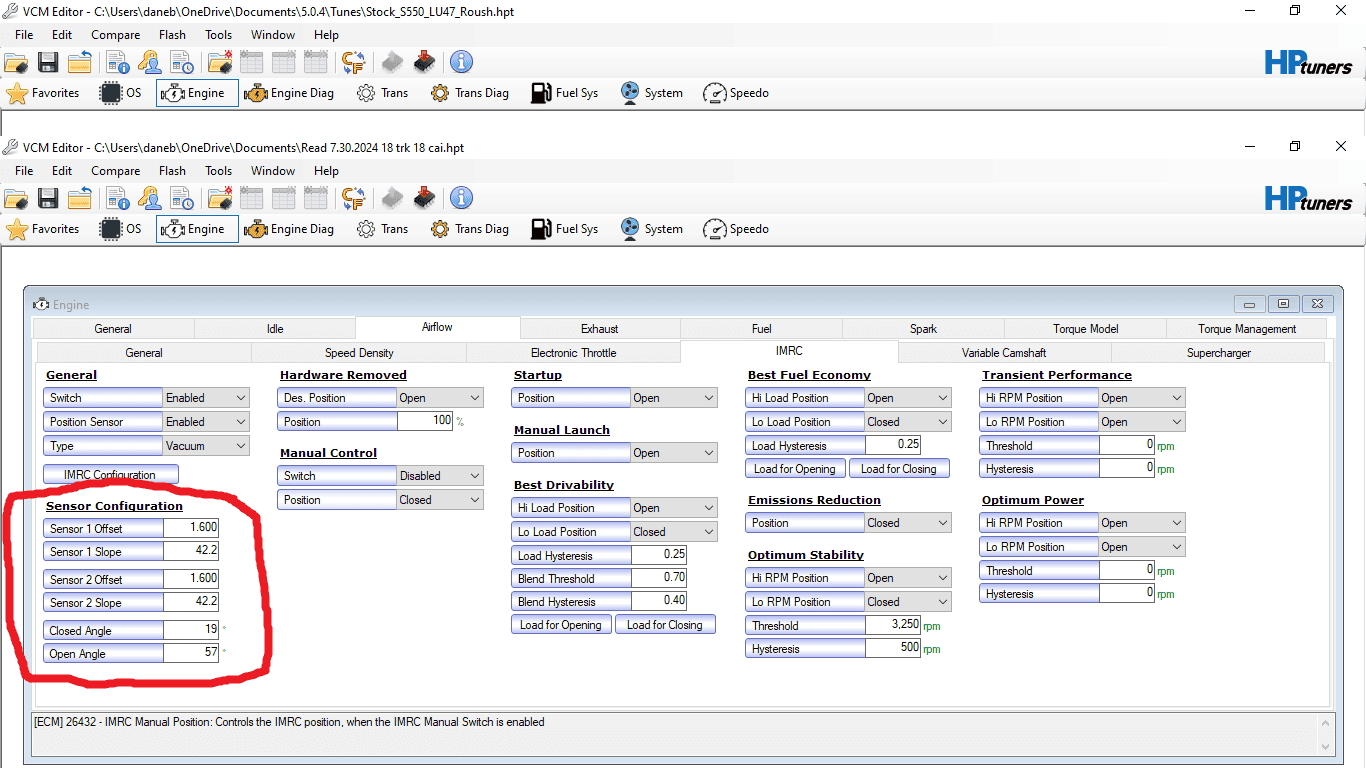Click the key and user icon in the front window
The image size is (1366, 768).
(150, 198)
